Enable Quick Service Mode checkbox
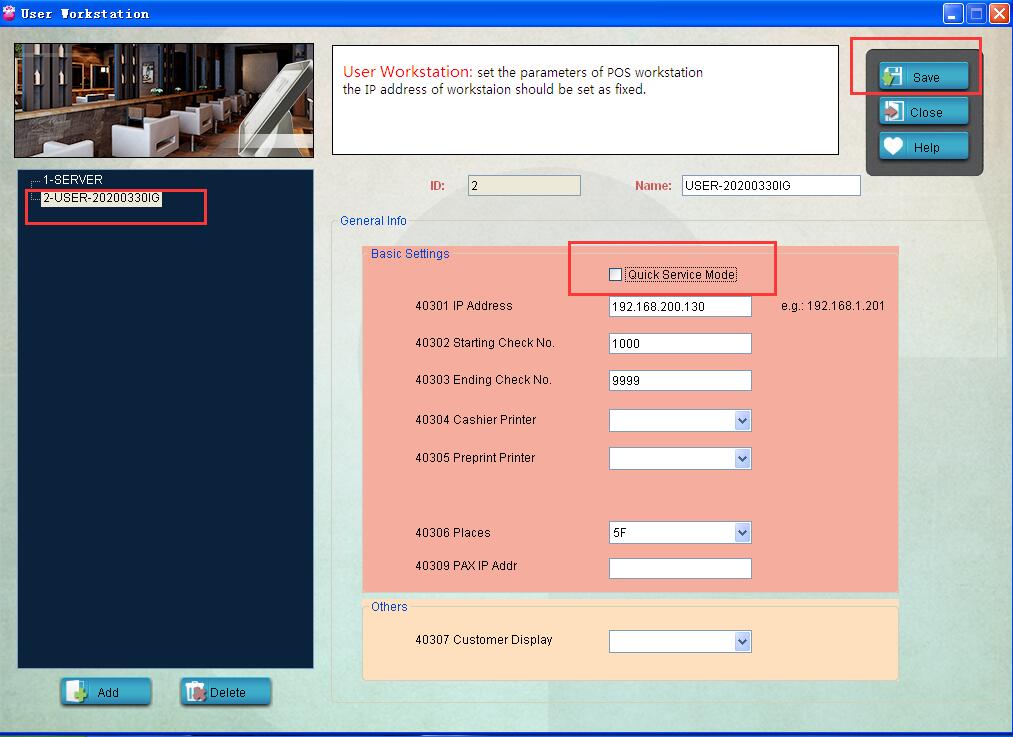The height and width of the screenshot is (737, 1013). [615, 275]
